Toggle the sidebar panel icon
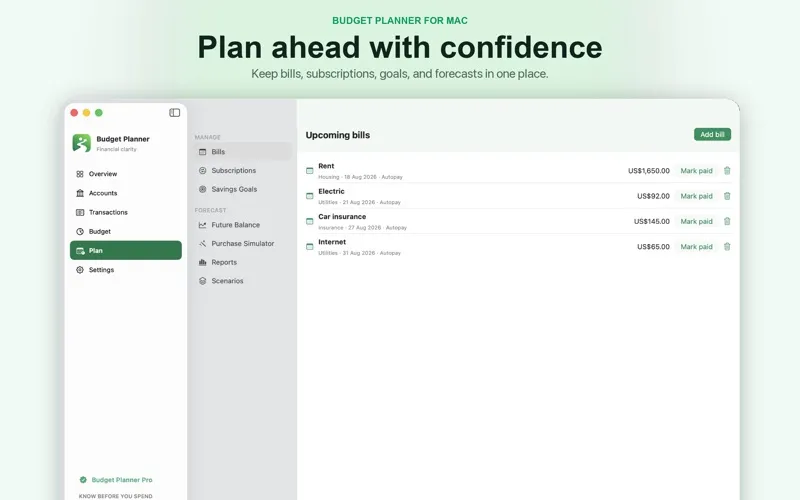 pos(174,112)
